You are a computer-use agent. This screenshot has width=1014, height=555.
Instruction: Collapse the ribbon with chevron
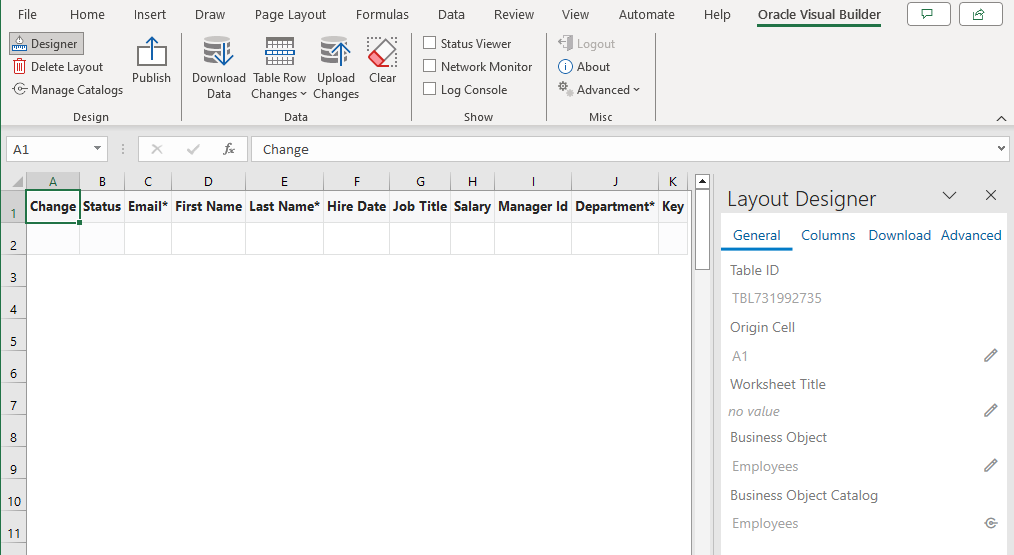tap(1001, 118)
